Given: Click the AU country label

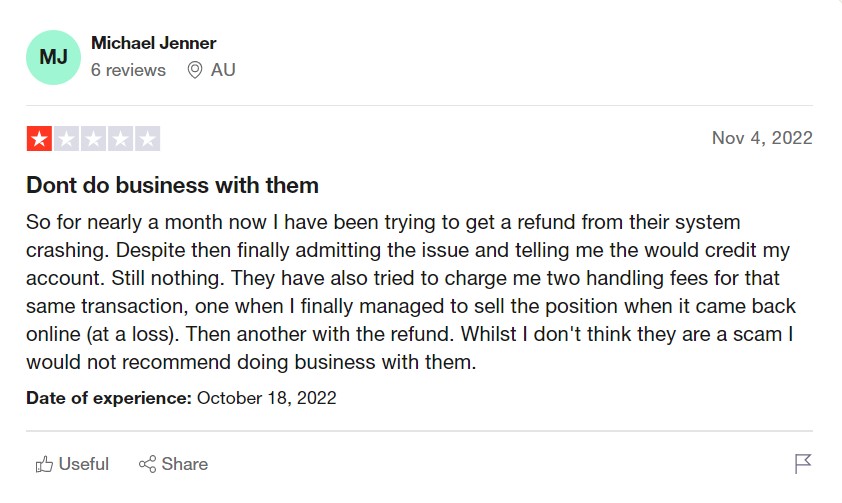Looking at the screenshot, I should 223,70.
